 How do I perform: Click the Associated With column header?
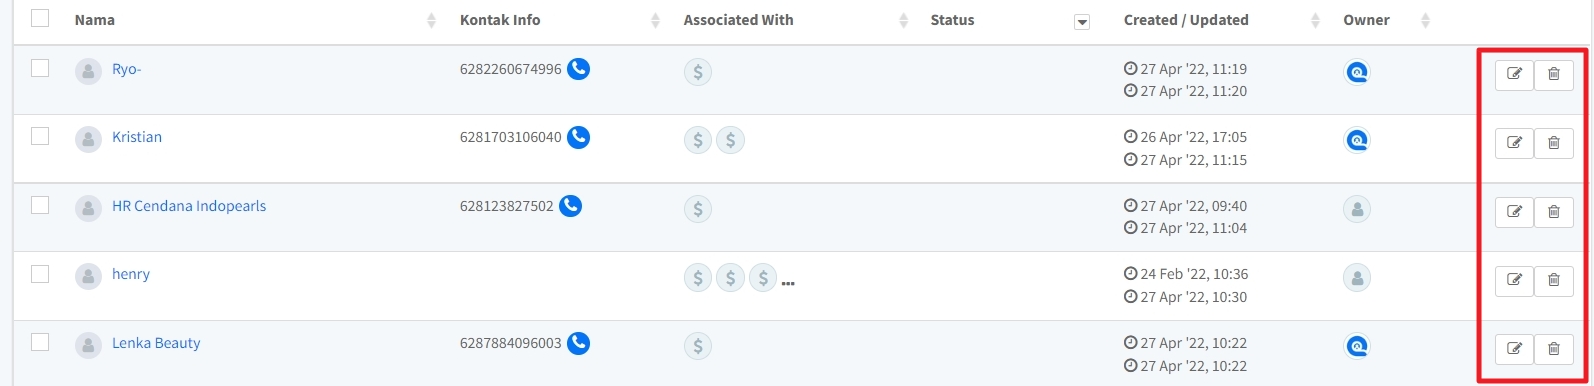point(738,20)
